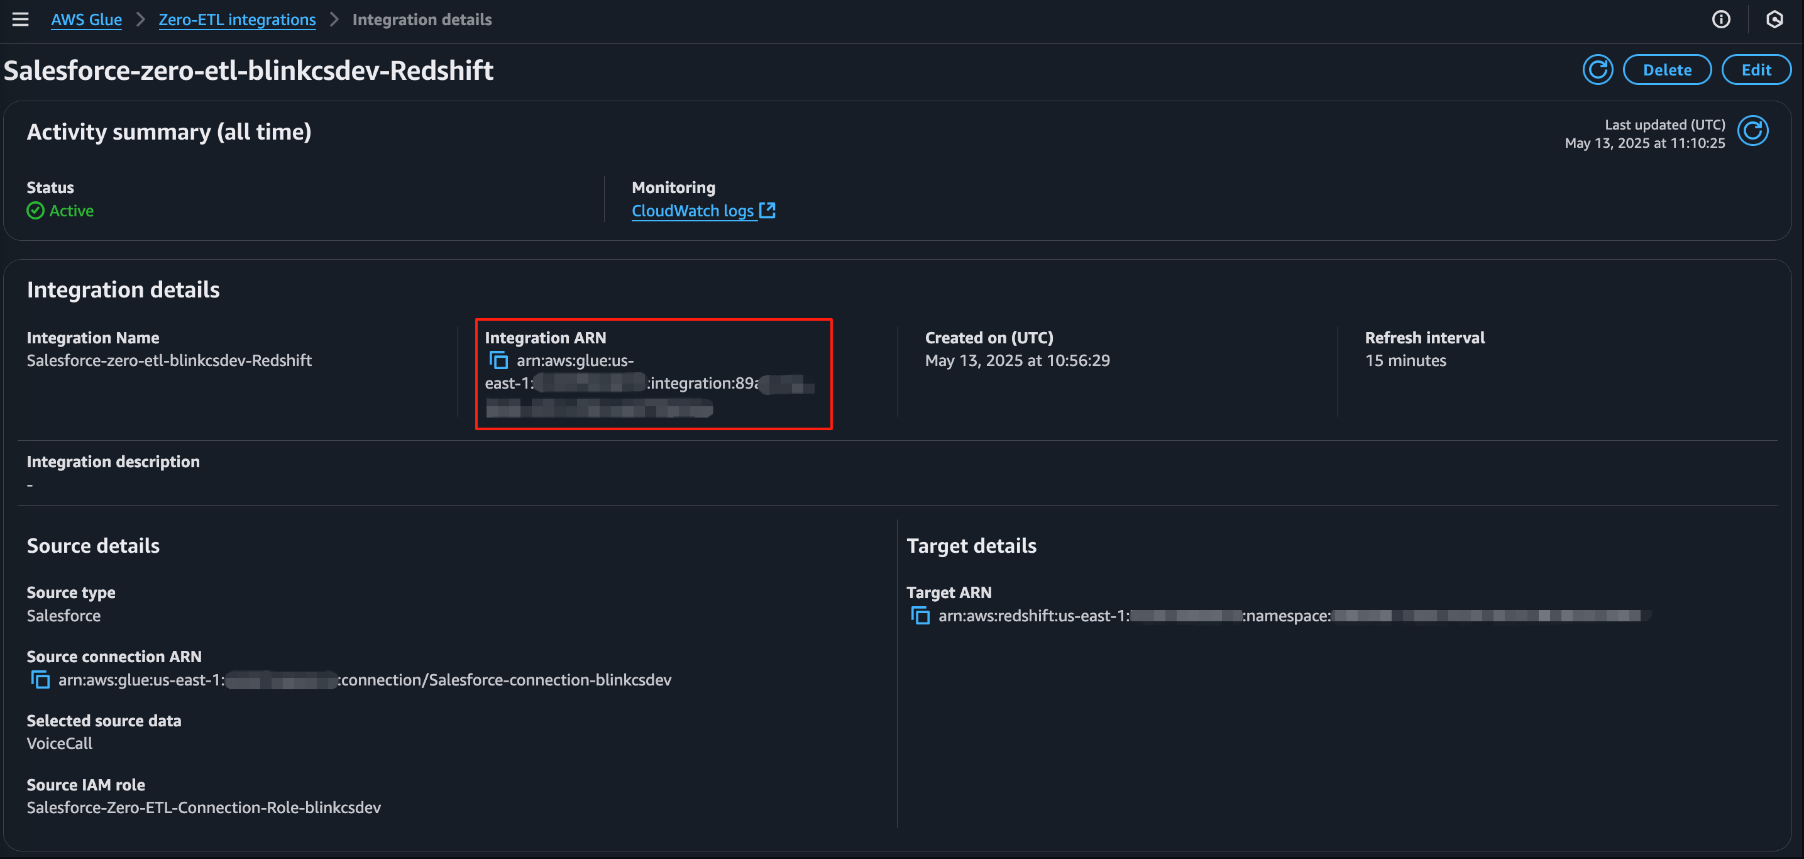Open the hexagon settings icon in top bar
Viewport: 1804px width, 859px height.
tap(1775, 19)
